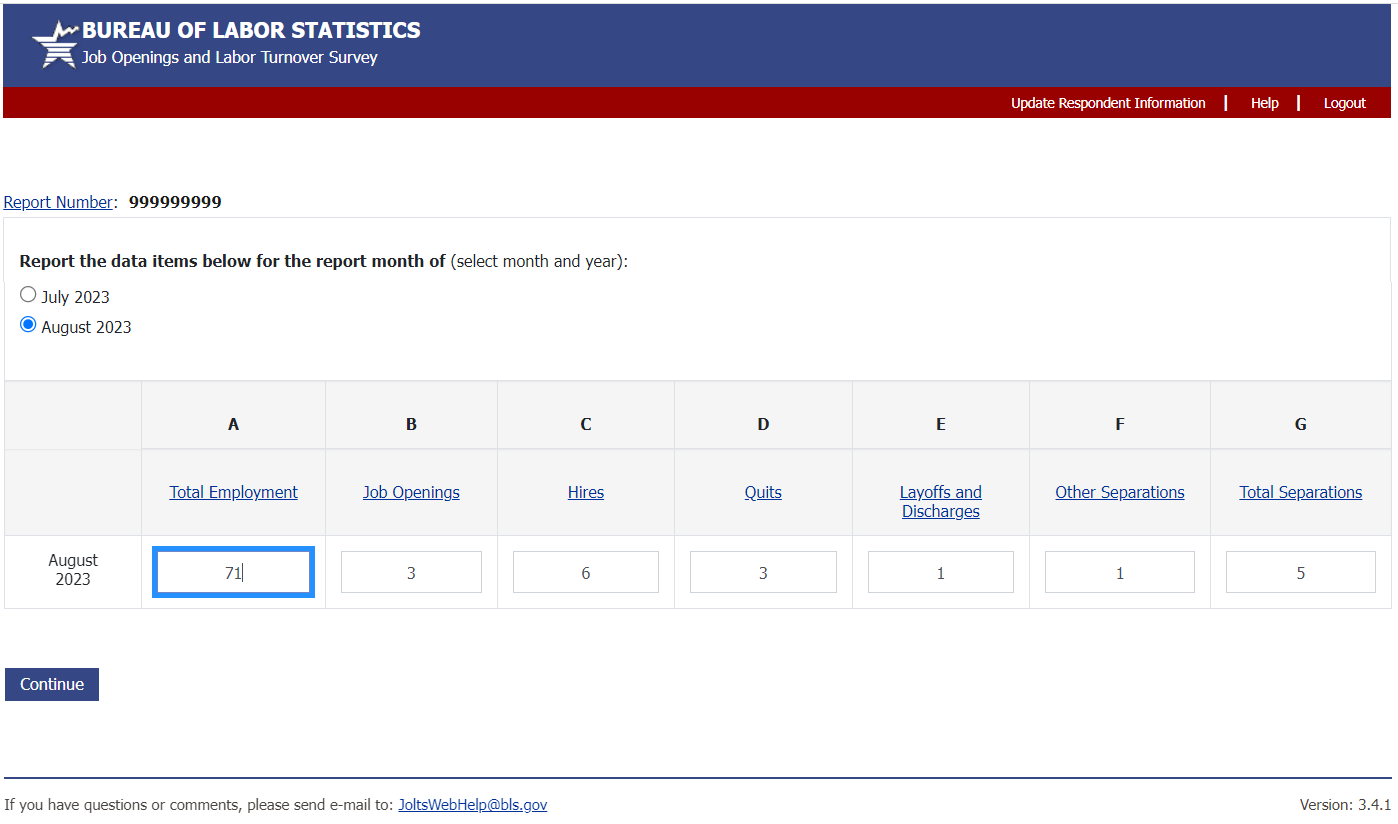The image size is (1398, 824).
Task: Click the Total Separations column link
Action: [1300, 492]
